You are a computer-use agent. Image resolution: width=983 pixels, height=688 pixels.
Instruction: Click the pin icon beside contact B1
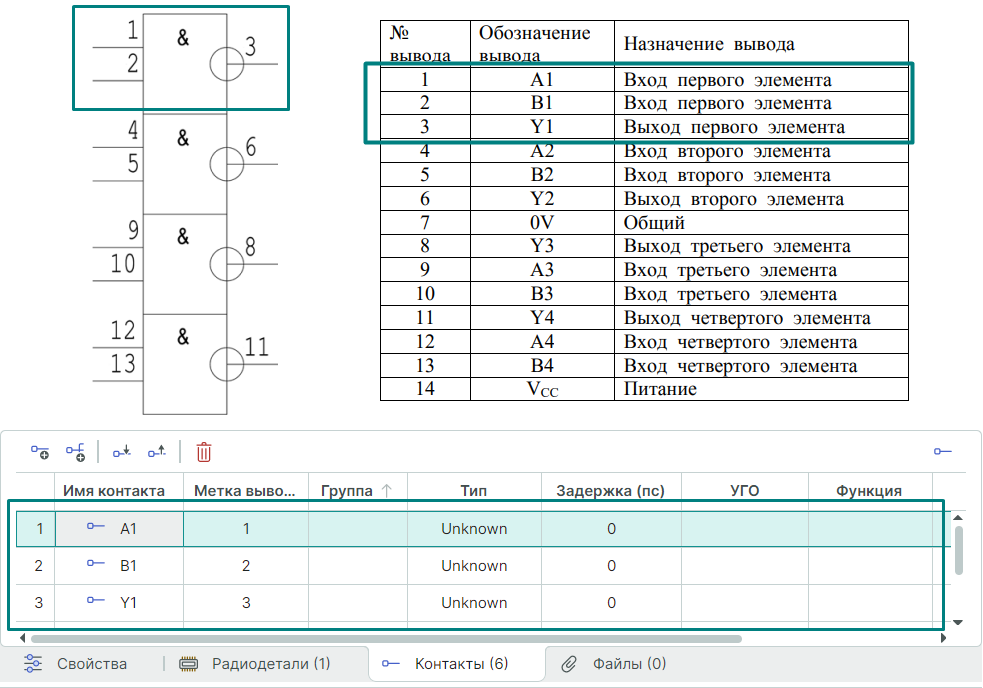click(x=96, y=565)
